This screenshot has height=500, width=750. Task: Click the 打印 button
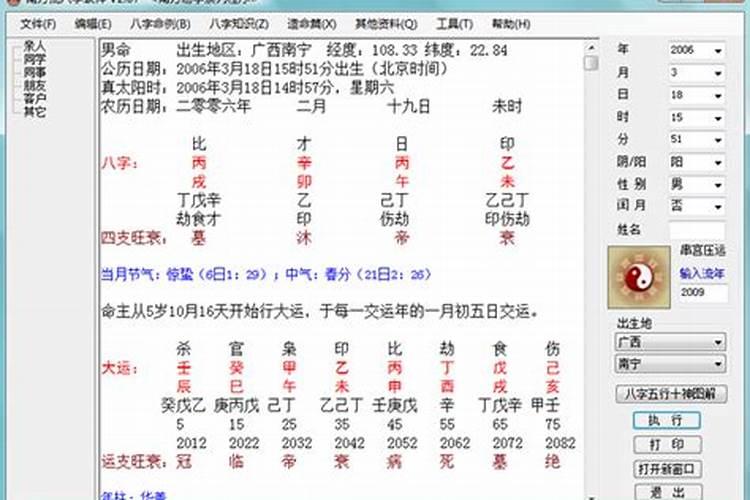coord(667,444)
